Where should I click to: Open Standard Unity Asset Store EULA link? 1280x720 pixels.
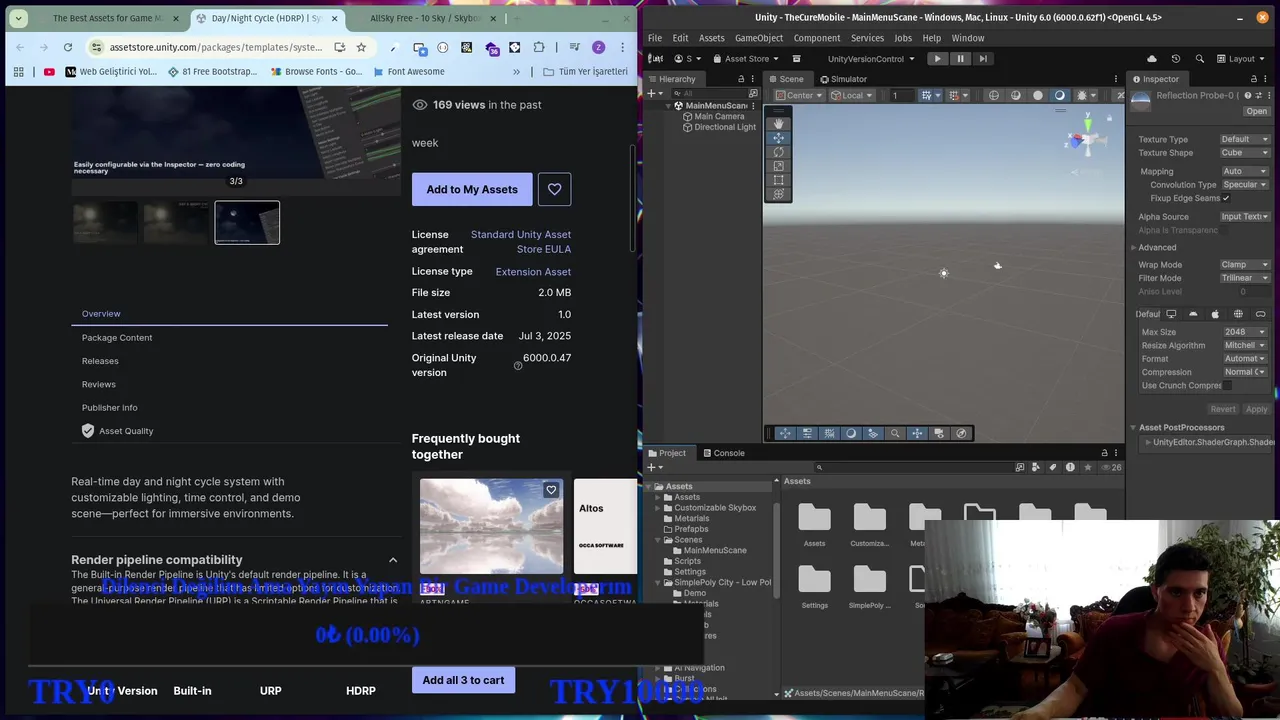[521, 242]
